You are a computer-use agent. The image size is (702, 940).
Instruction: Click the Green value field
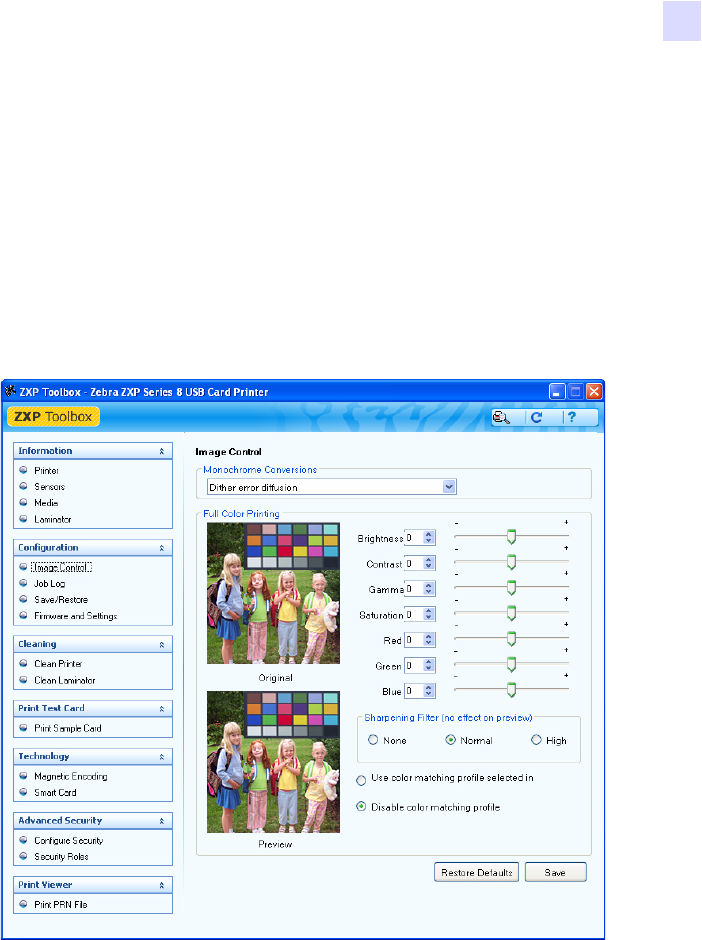pos(414,665)
